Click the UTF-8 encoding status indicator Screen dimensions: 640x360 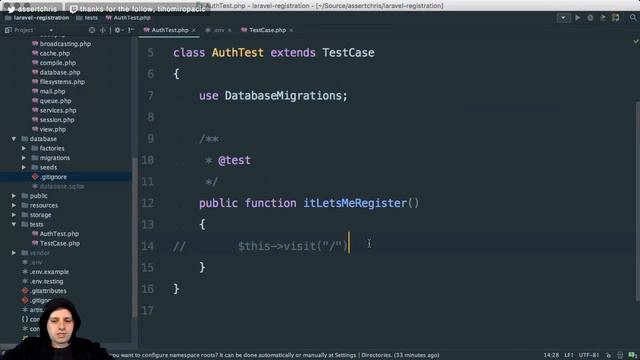(x=589, y=356)
